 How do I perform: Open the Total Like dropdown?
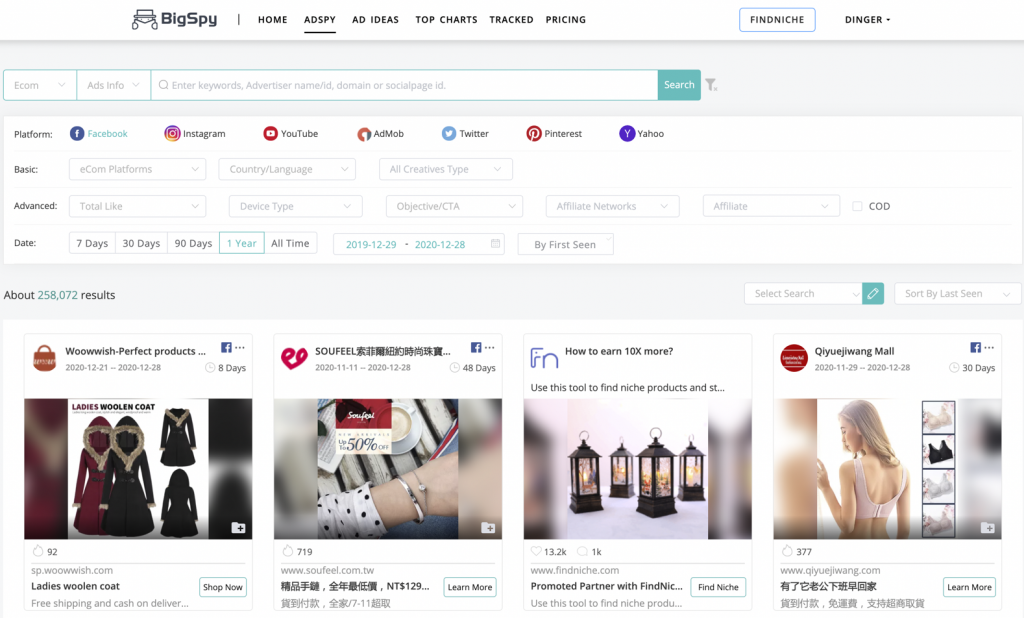coord(137,206)
